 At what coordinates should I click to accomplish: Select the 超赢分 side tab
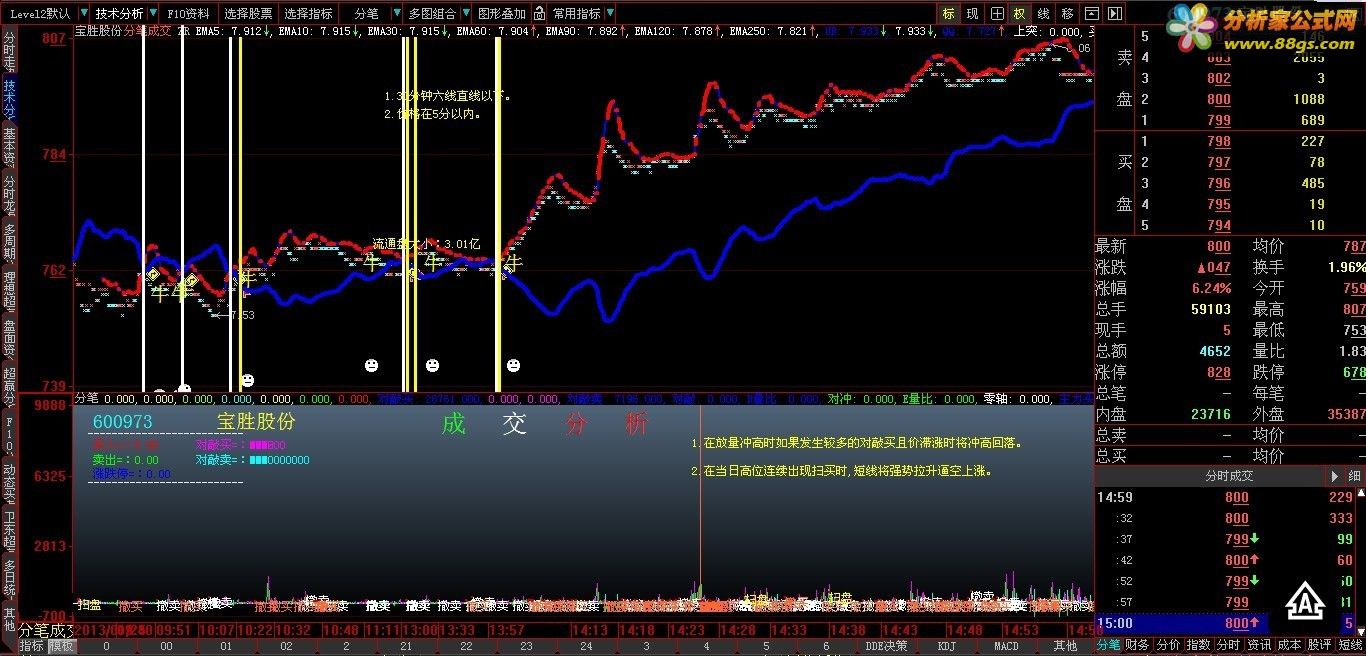[9, 385]
